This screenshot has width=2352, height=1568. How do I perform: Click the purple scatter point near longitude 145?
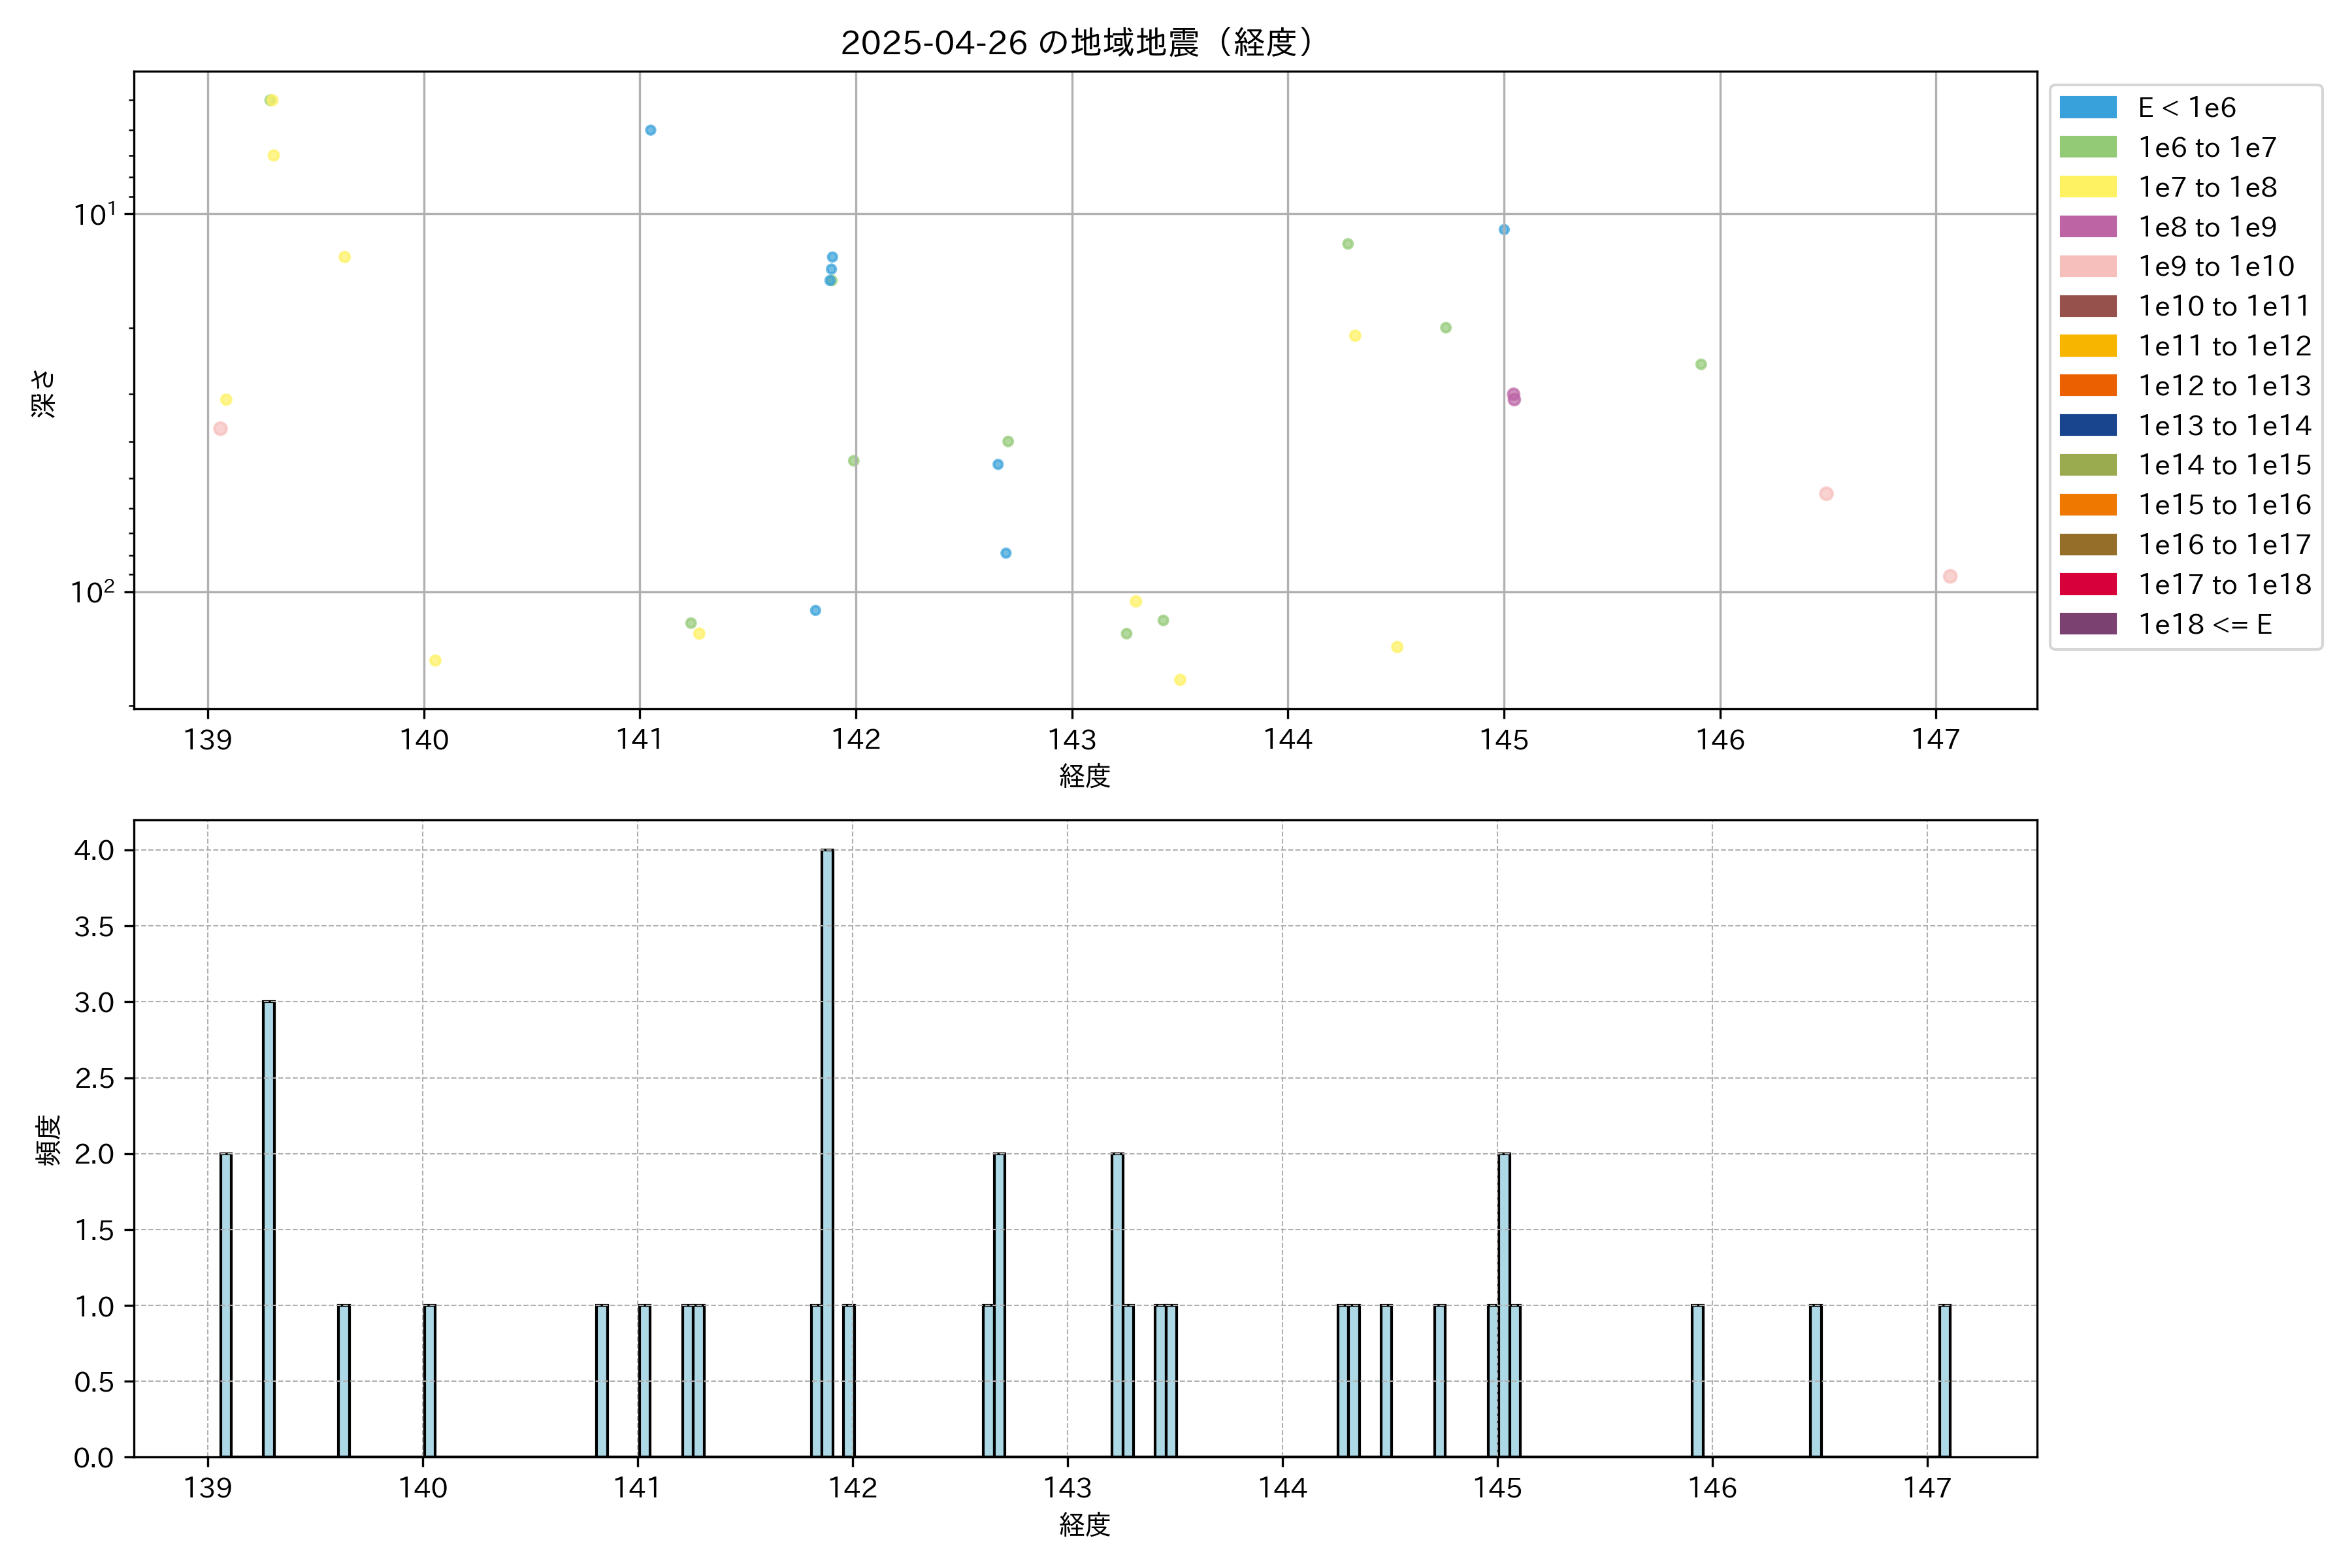[1513, 397]
